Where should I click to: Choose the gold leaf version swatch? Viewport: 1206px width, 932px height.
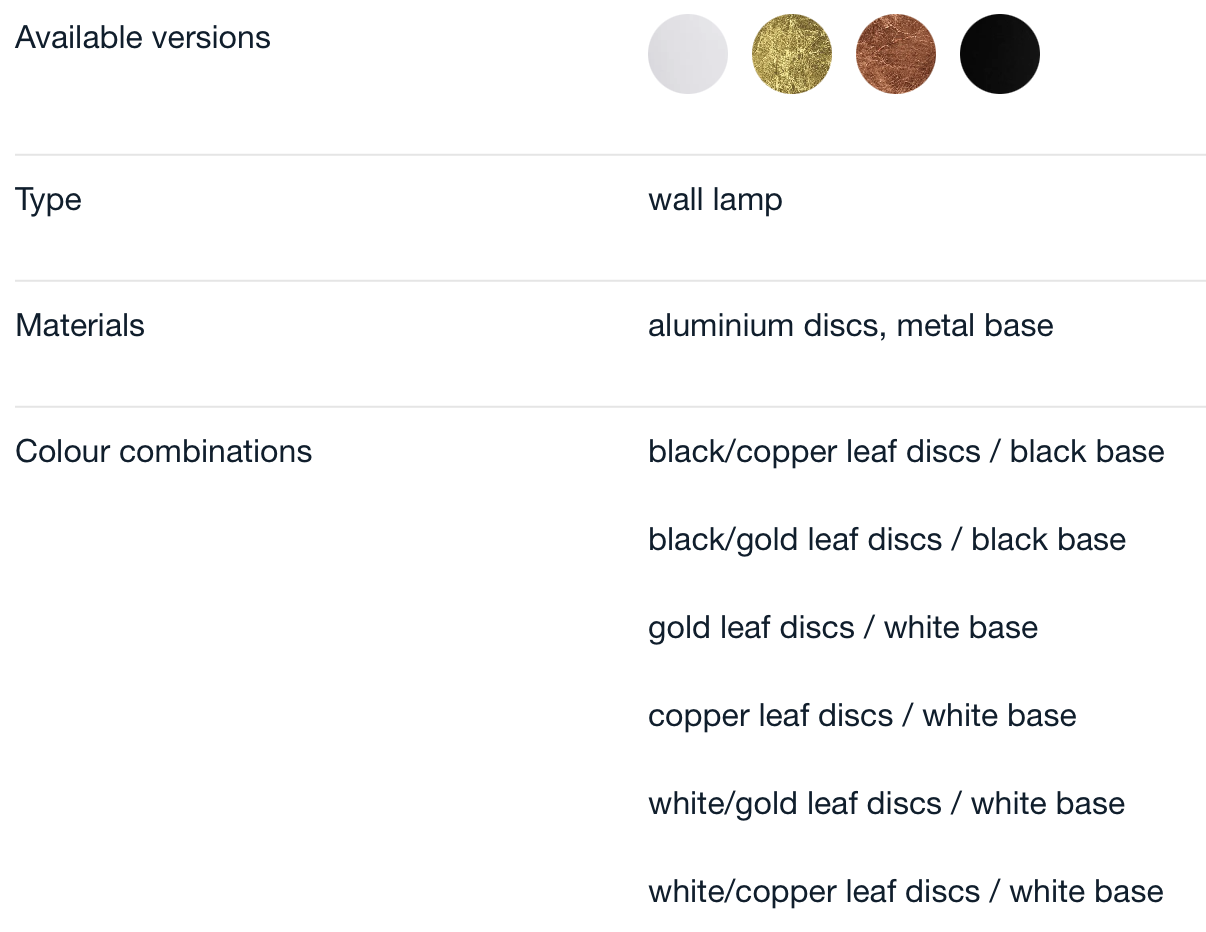pyautogui.click(x=792, y=54)
